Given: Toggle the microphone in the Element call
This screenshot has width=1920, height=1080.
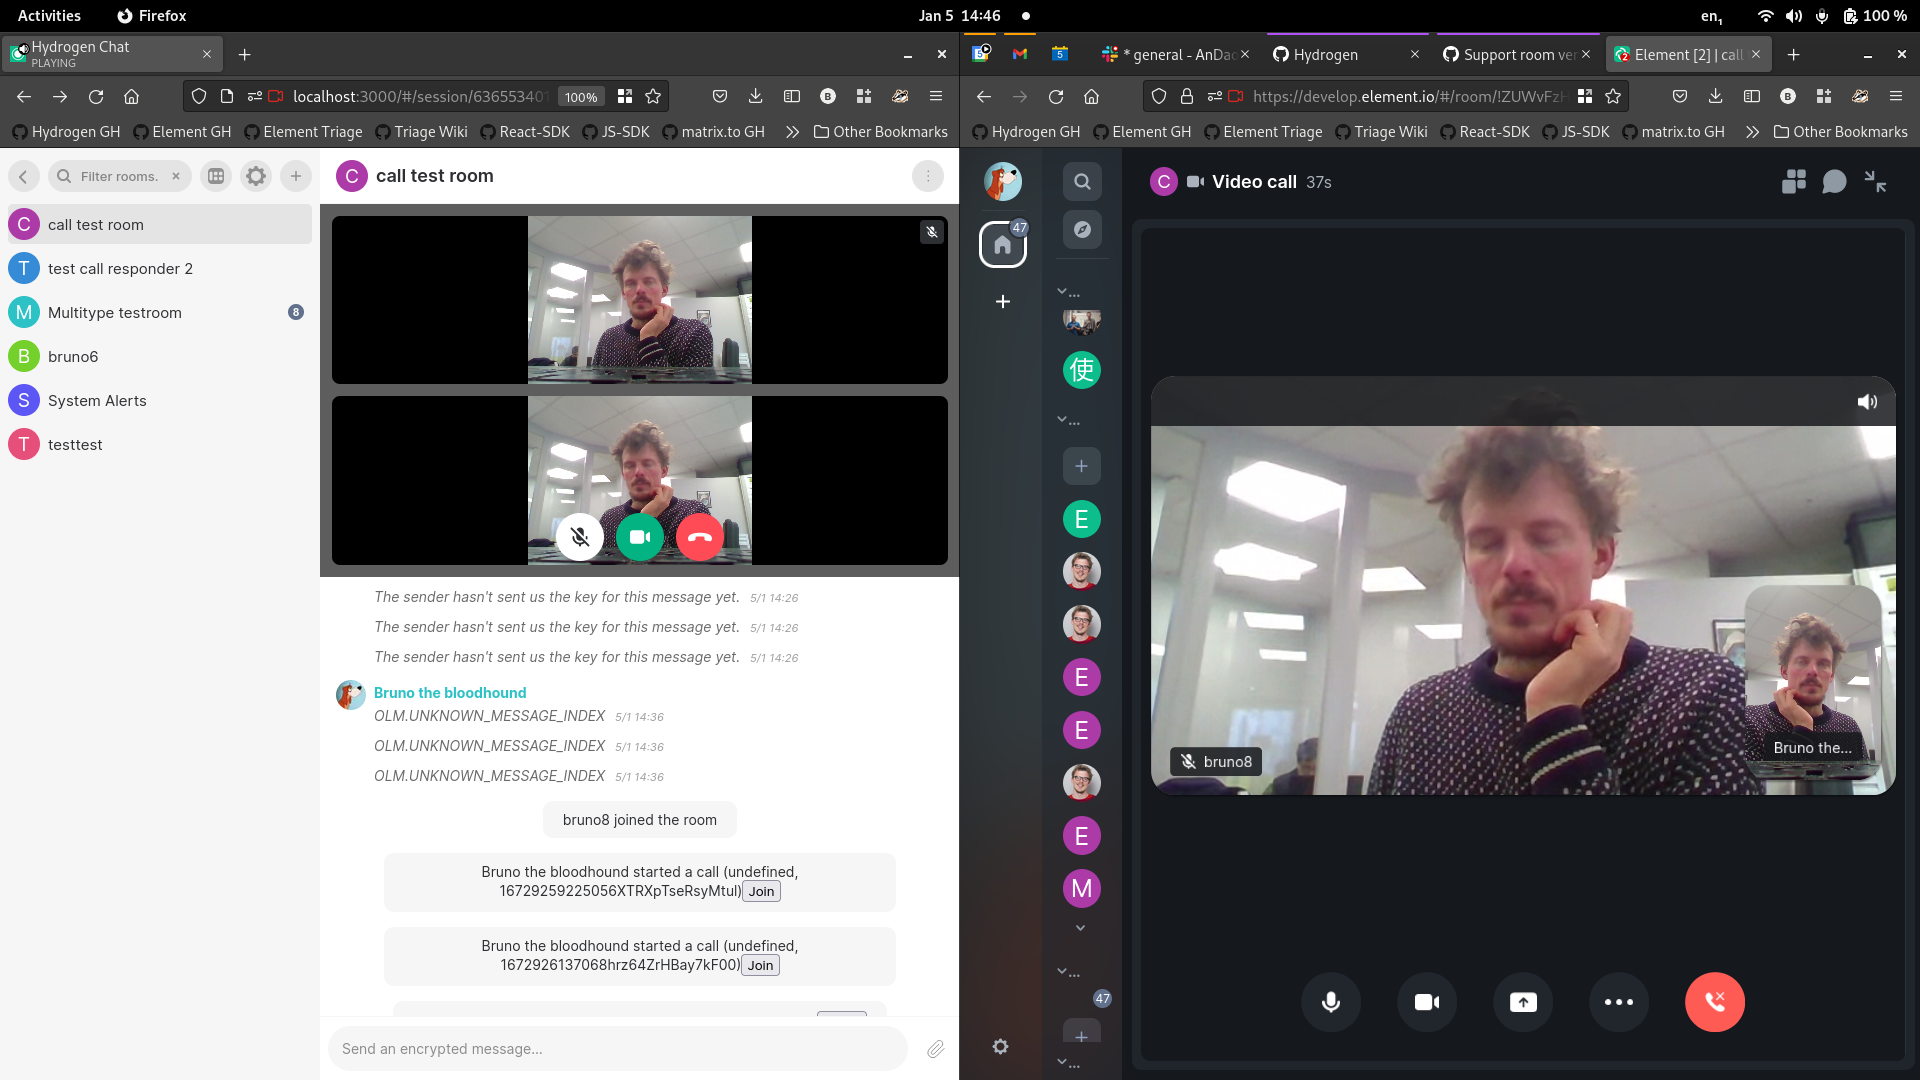Looking at the screenshot, I should pyautogui.click(x=1330, y=1002).
